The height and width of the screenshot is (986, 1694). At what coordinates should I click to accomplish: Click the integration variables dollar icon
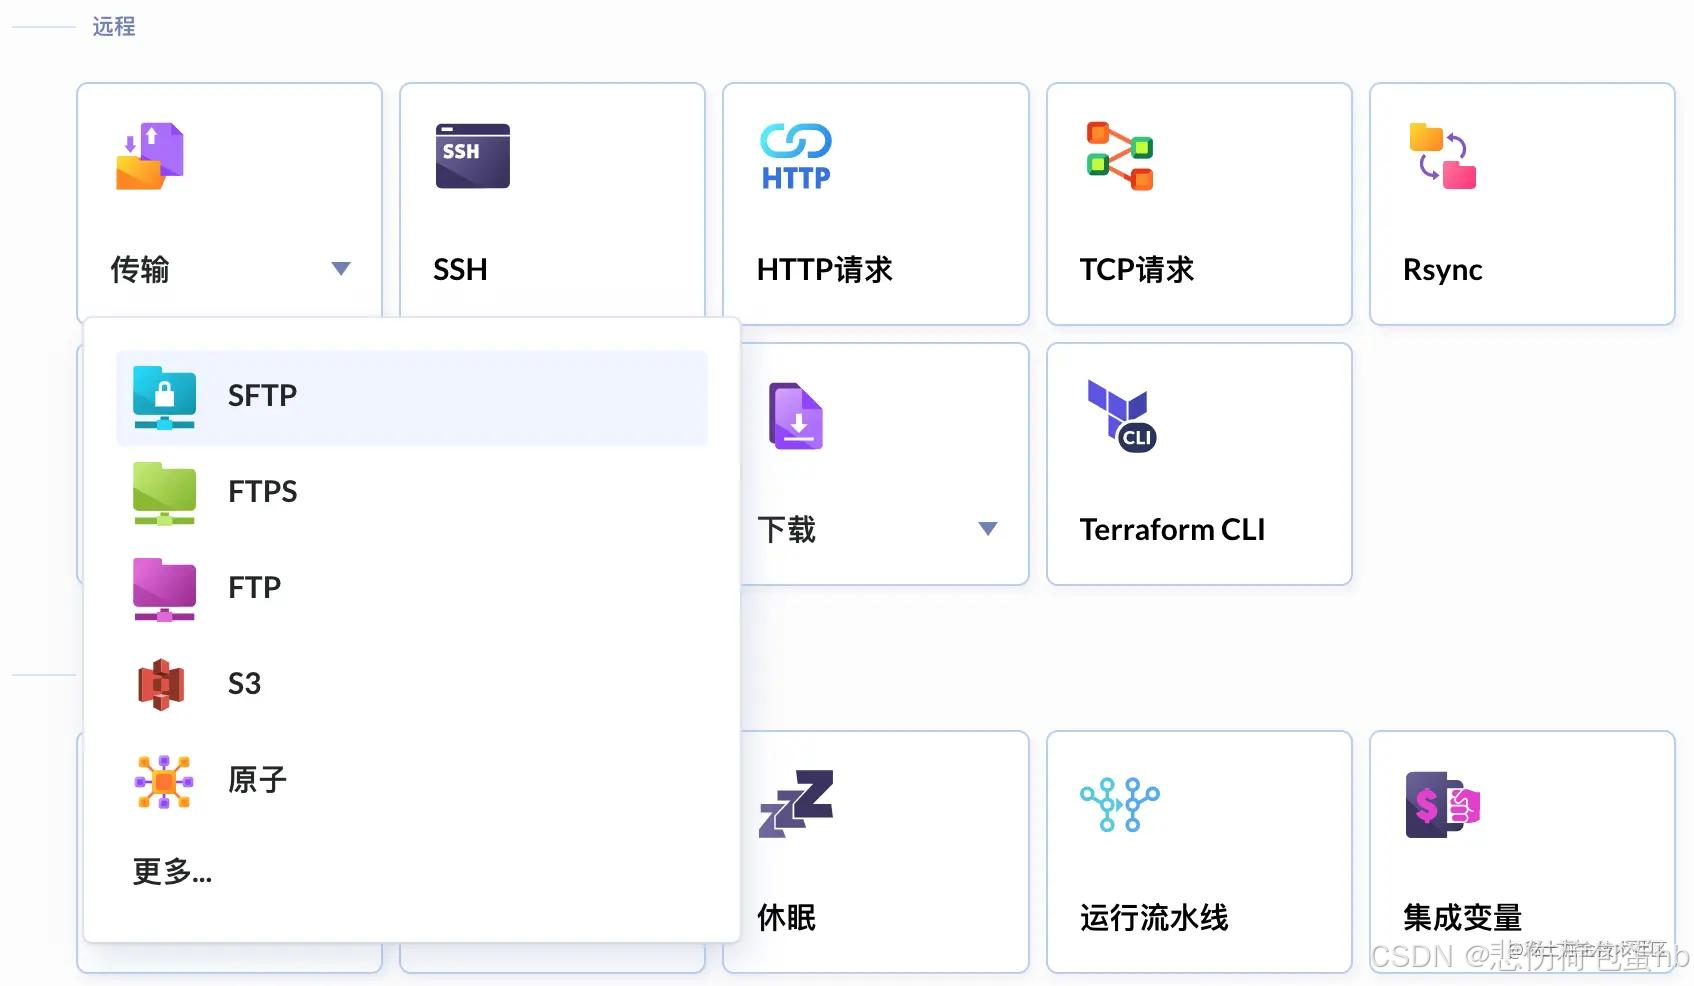point(1443,804)
